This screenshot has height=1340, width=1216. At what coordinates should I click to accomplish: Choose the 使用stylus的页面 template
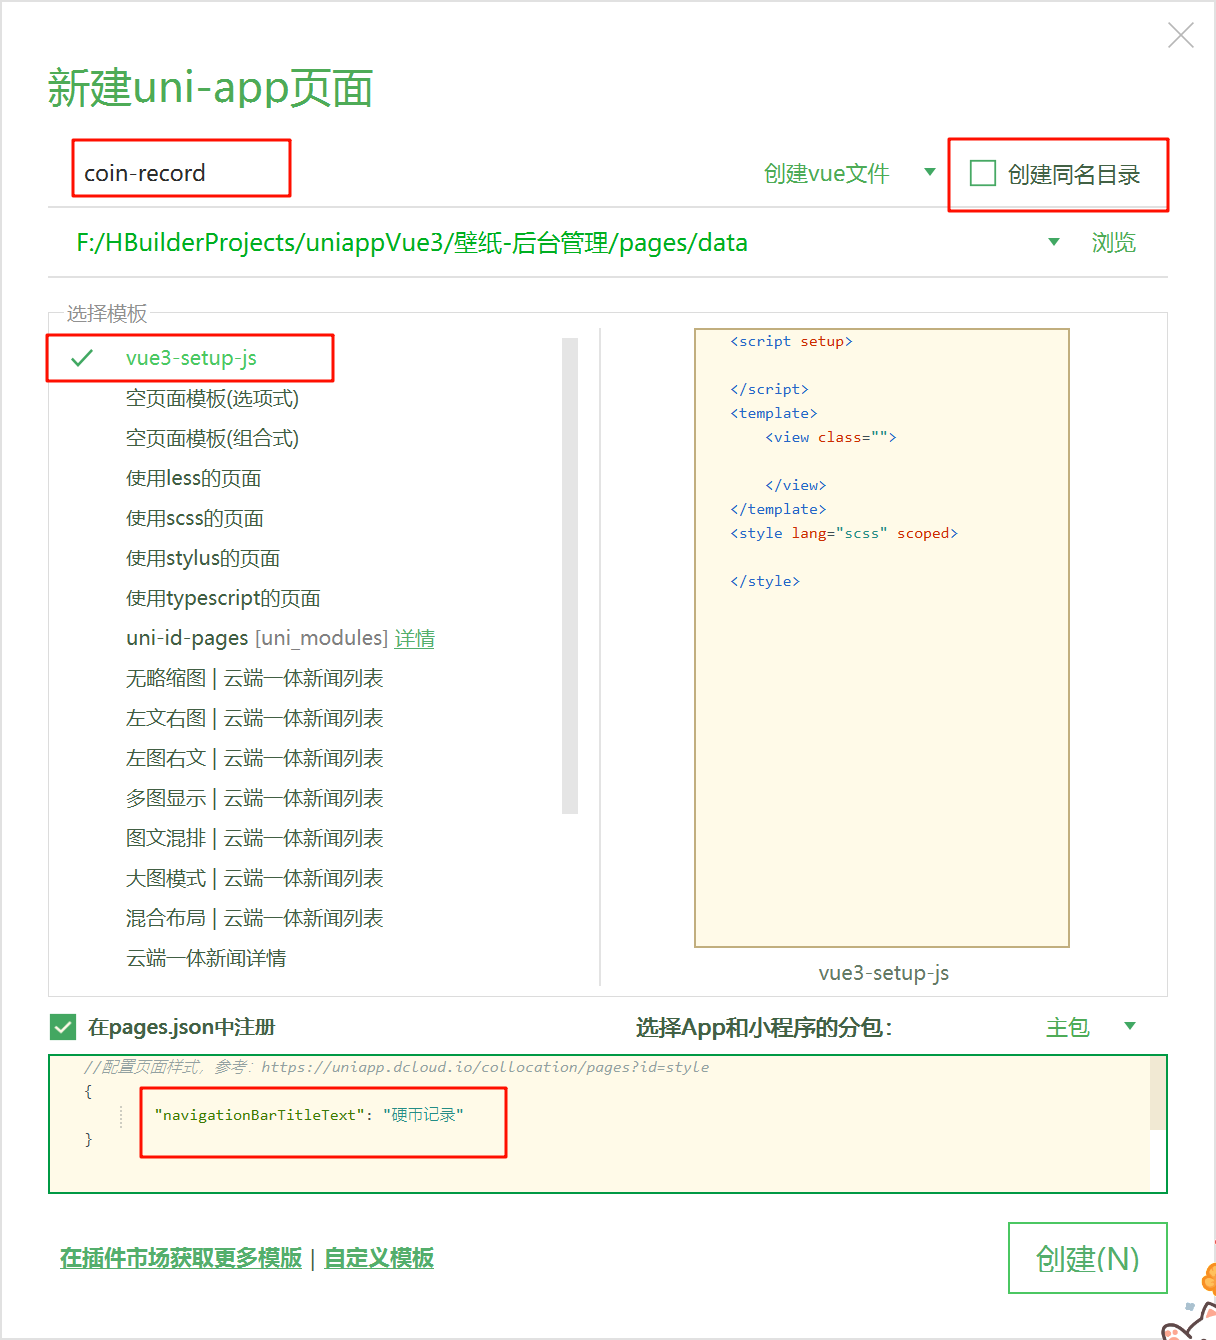[203, 558]
